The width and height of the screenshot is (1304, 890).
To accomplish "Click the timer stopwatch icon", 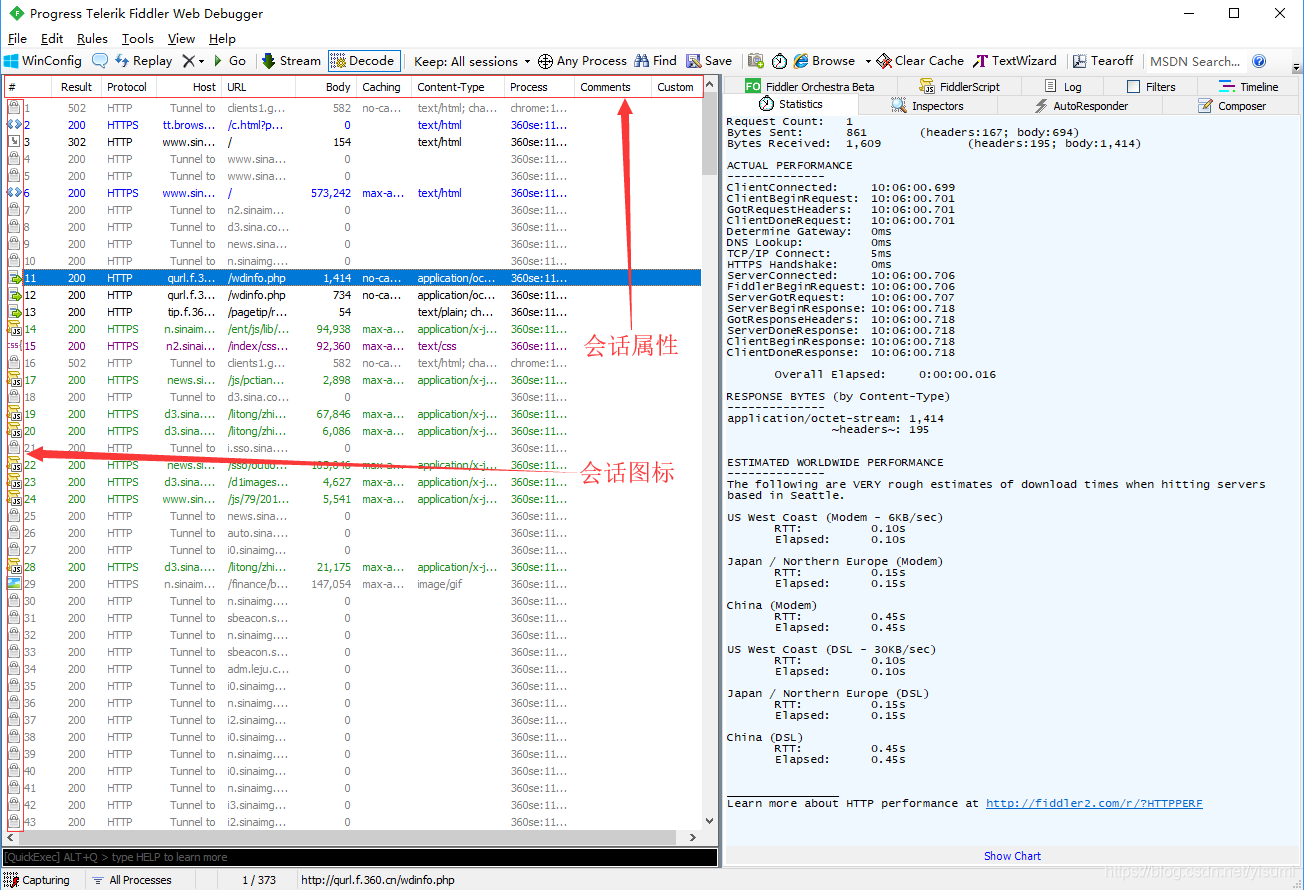I will click(x=779, y=61).
